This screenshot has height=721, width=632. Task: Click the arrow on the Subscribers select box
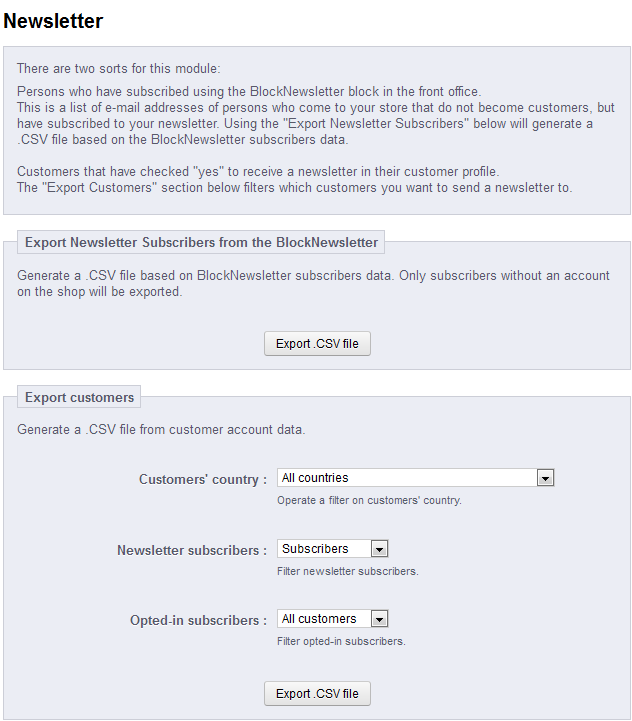point(379,549)
